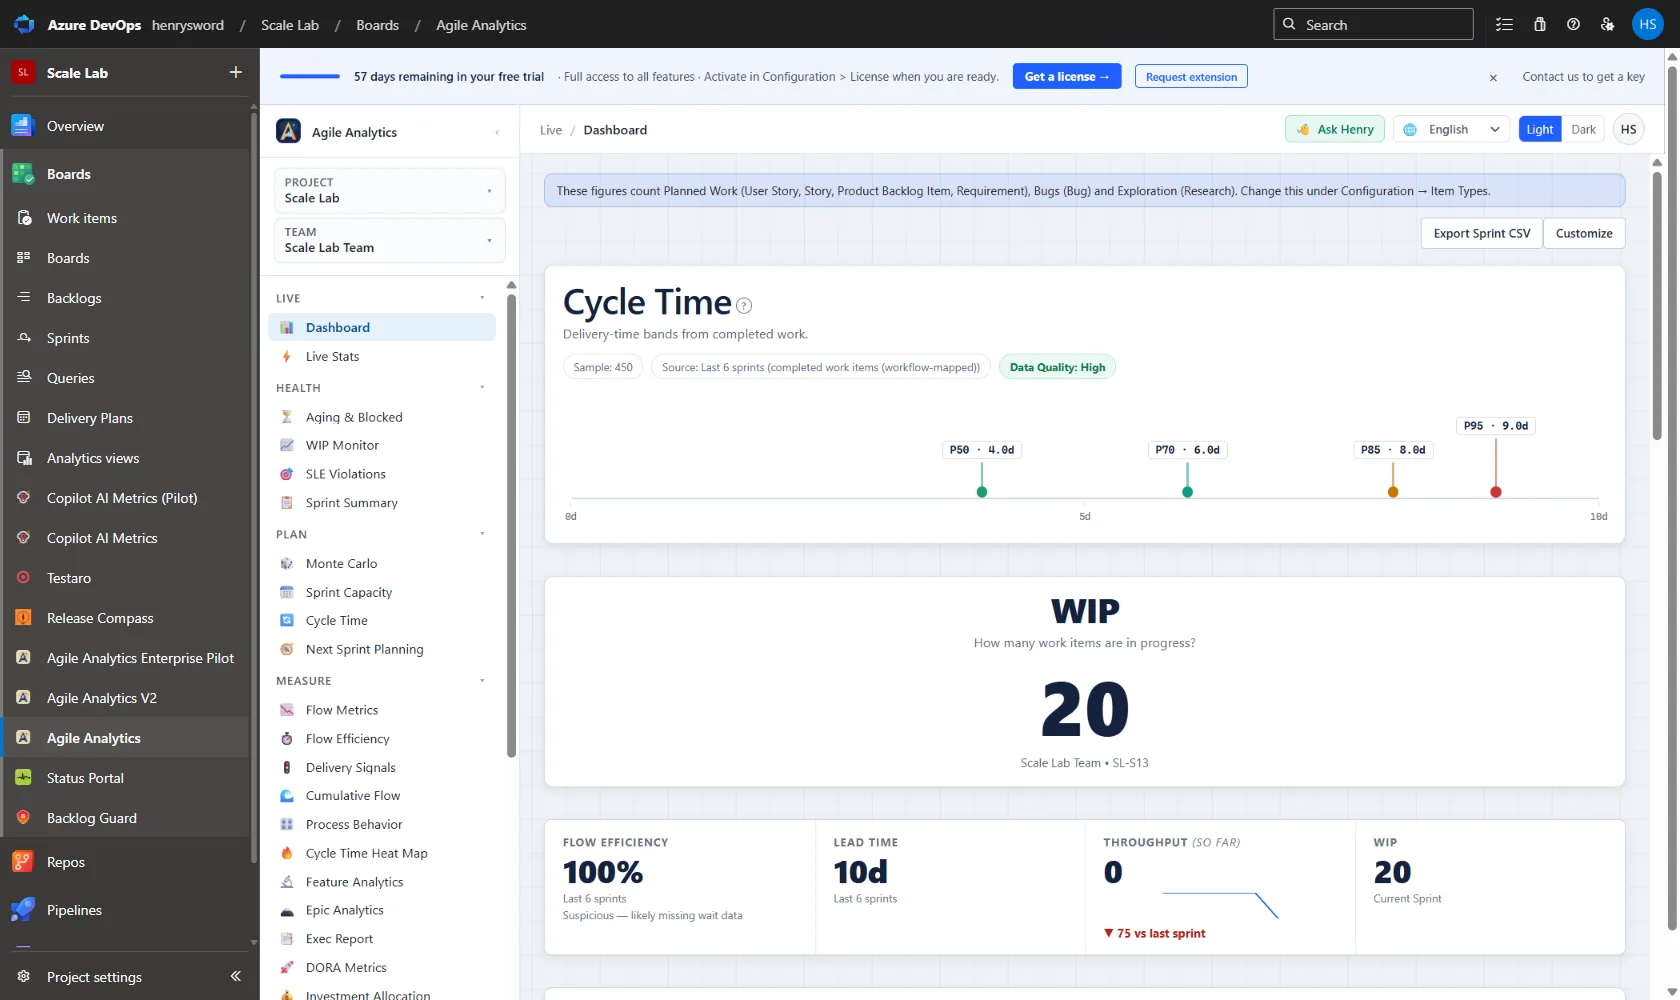
Task: Click the Live breadcrumb link
Action: tap(551, 130)
